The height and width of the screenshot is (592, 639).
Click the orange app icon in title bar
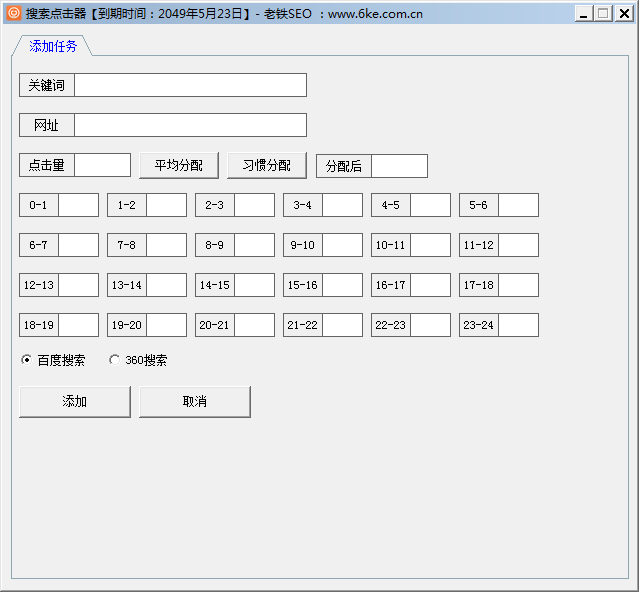[x=13, y=13]
